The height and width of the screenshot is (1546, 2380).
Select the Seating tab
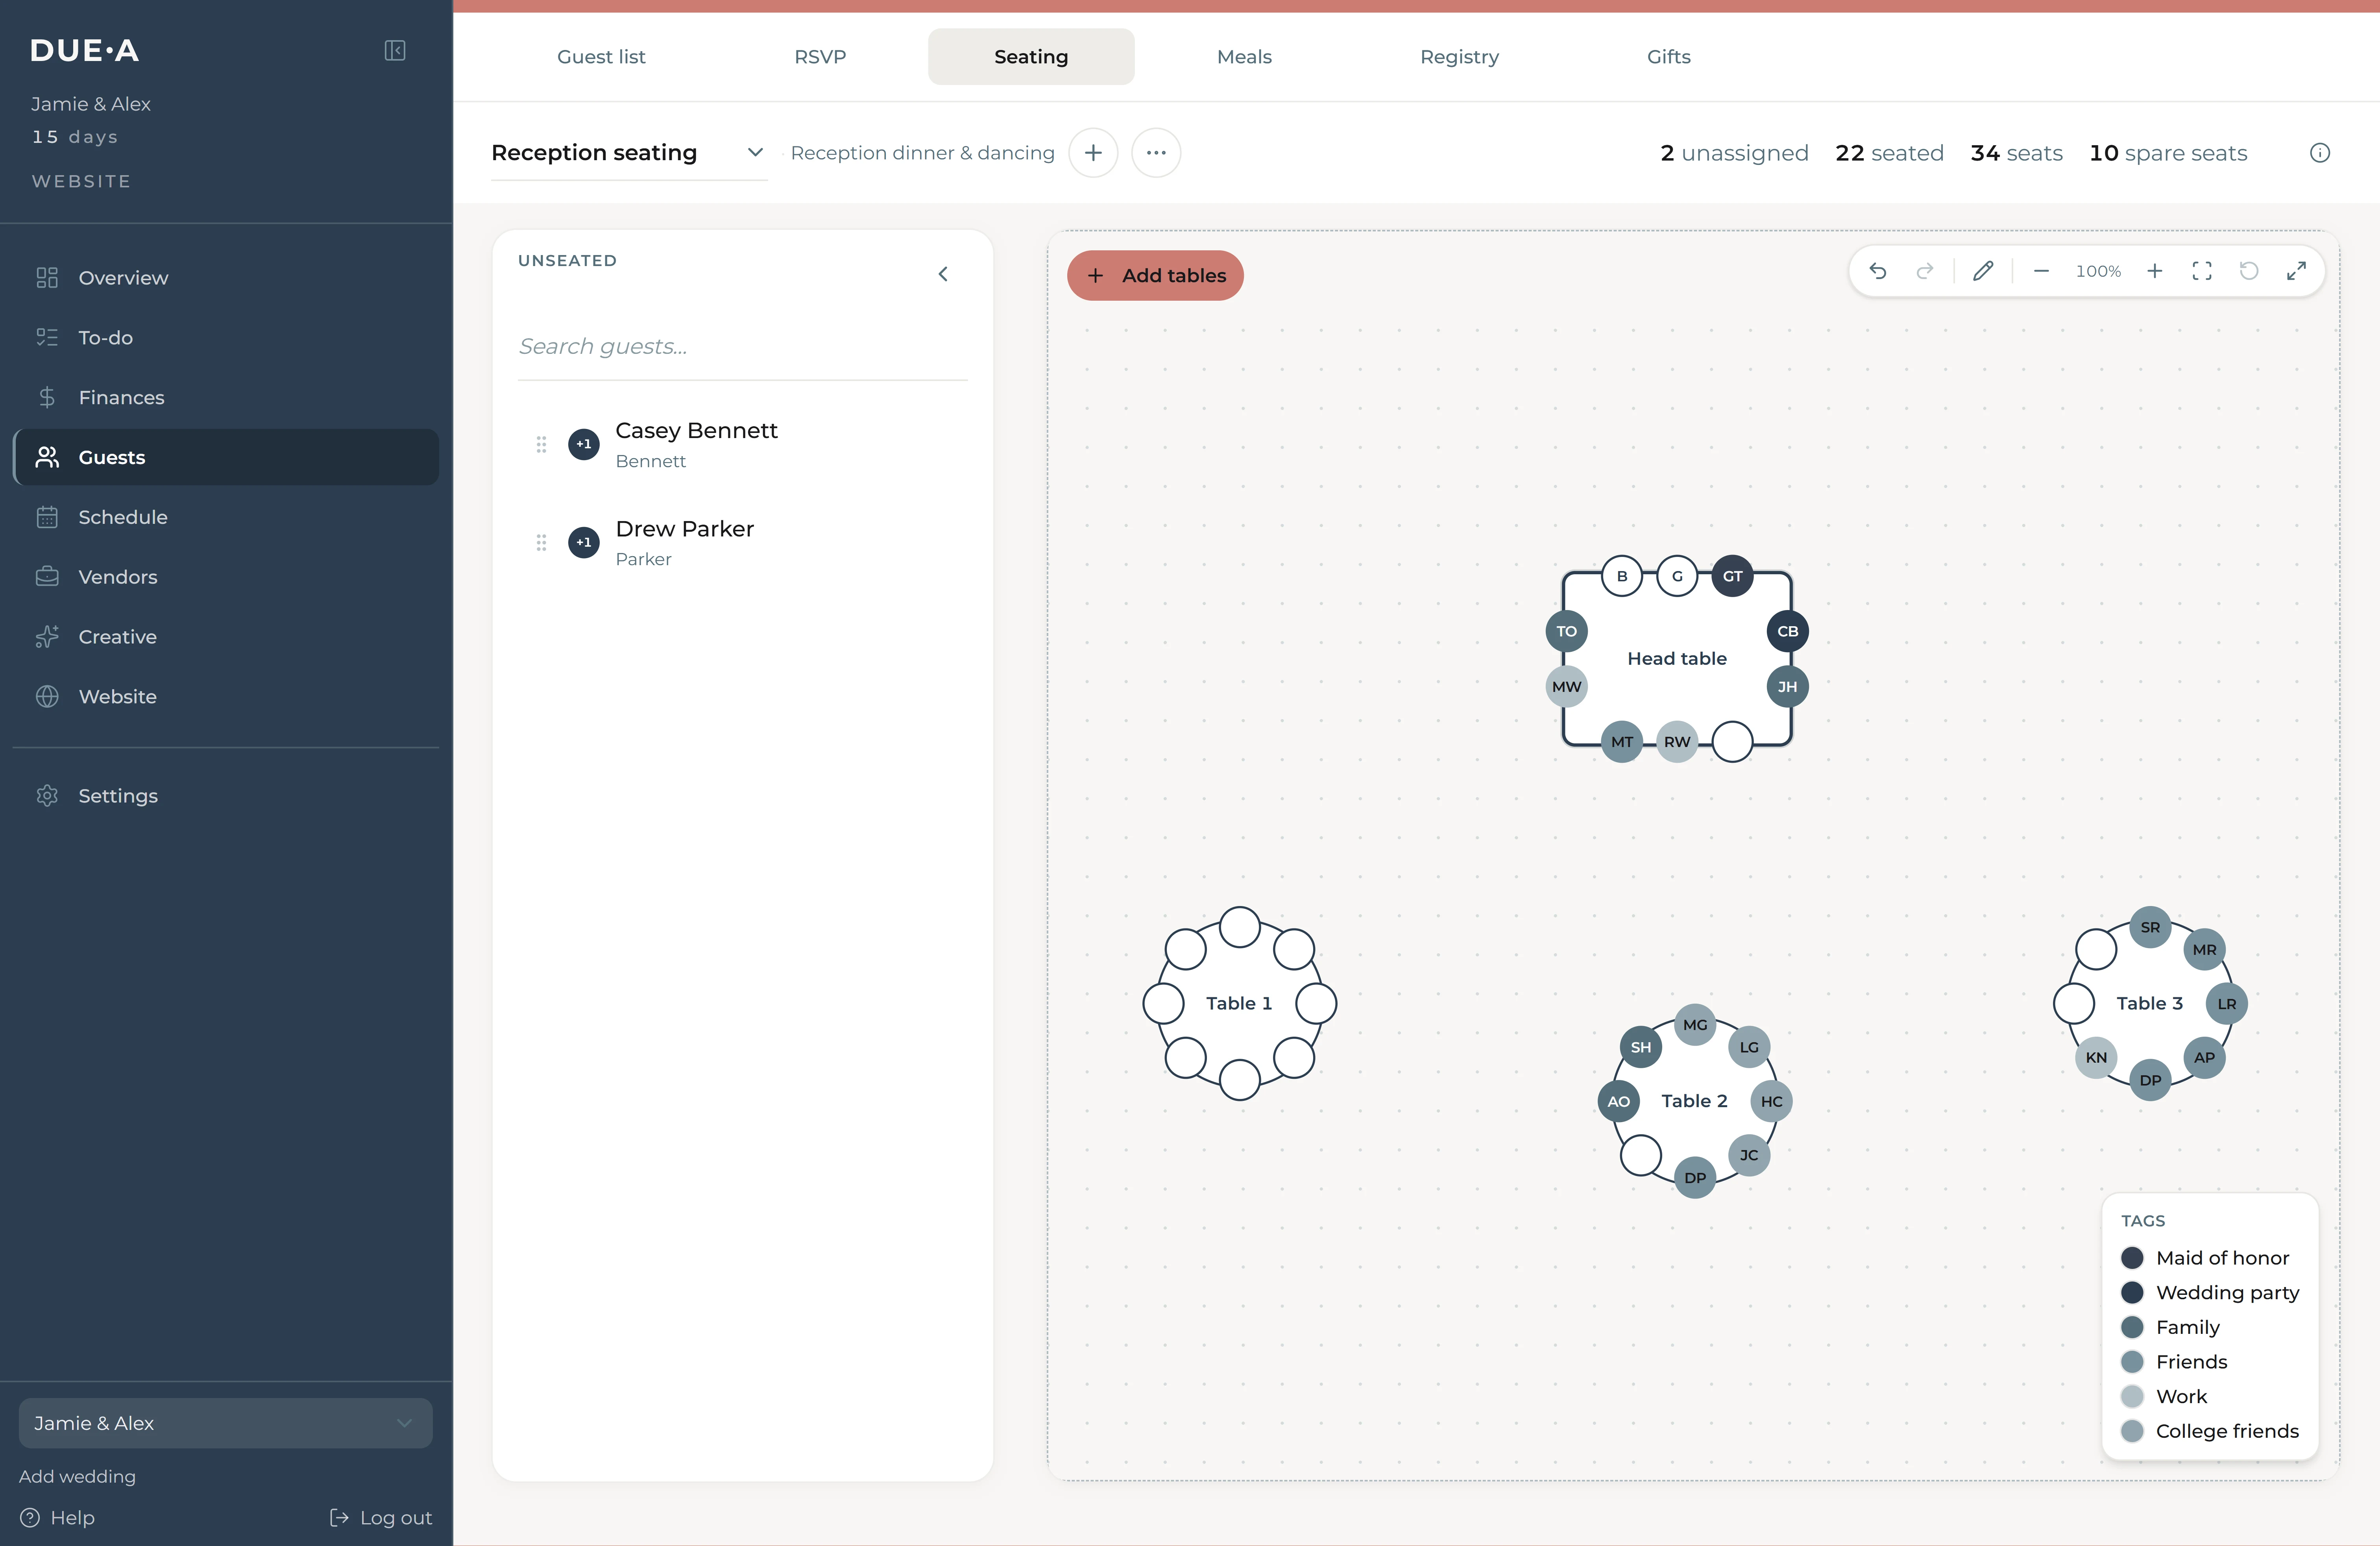pyautogui.click(x=1031, y=57)
